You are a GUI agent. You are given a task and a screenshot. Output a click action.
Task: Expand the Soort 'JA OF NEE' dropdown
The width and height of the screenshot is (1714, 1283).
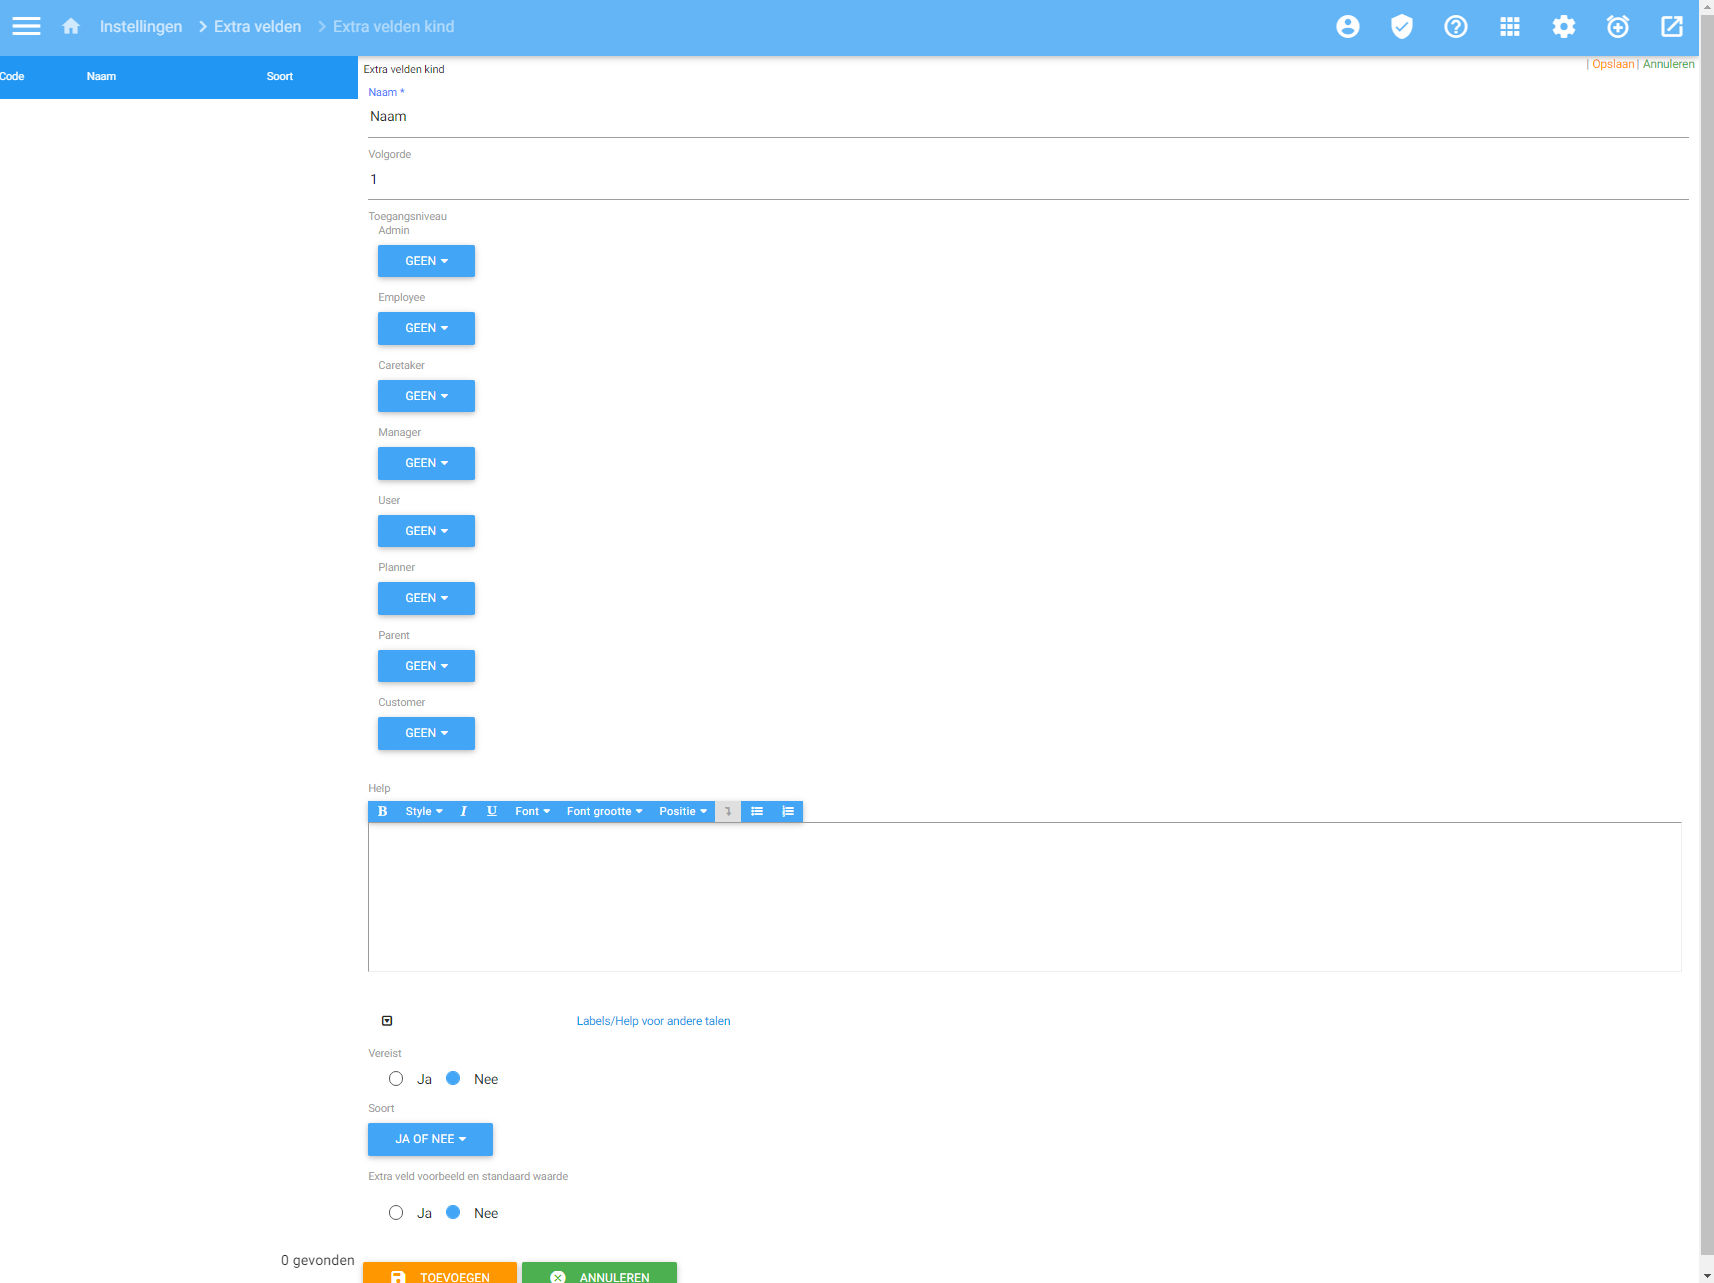pos(430,1139)
